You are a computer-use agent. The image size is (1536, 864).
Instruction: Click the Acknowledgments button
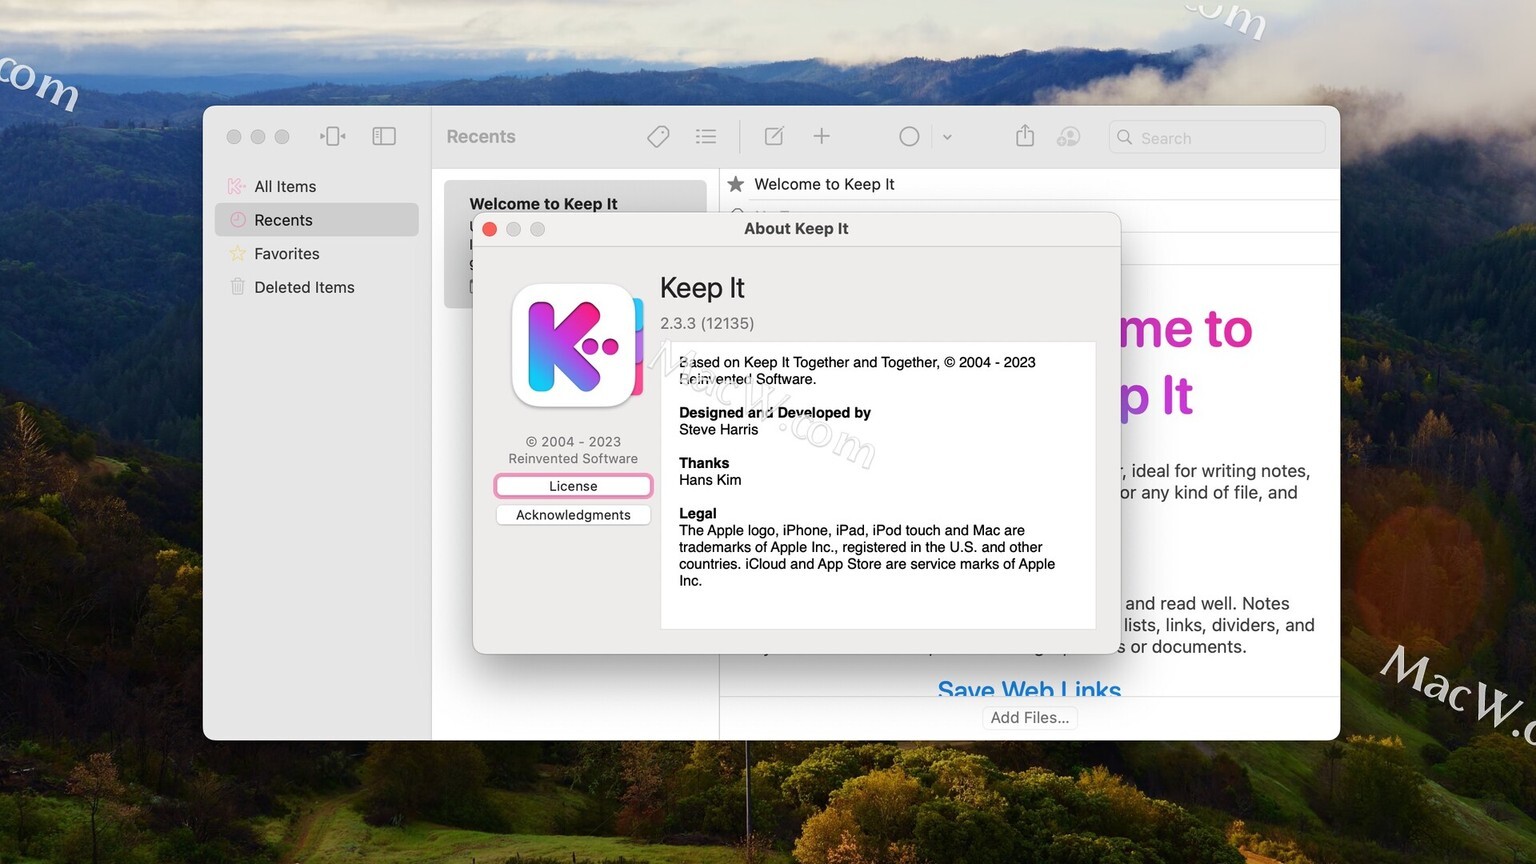[573, 515]
